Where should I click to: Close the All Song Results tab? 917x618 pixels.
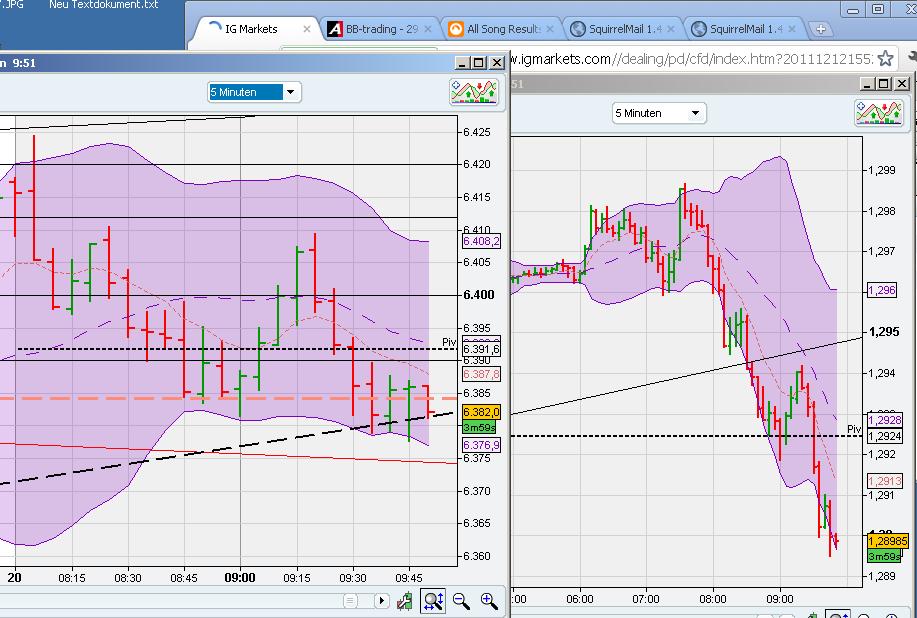tap(549, 29)
